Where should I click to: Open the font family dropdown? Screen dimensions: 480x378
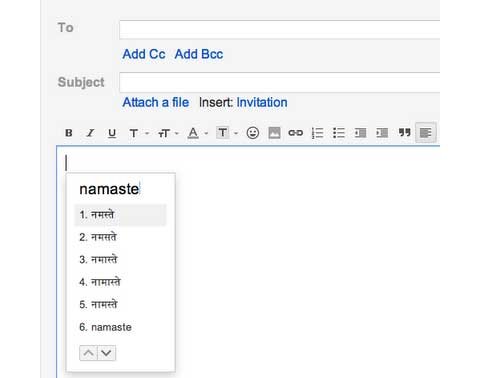pyautogui.click(x=138, y=133)
